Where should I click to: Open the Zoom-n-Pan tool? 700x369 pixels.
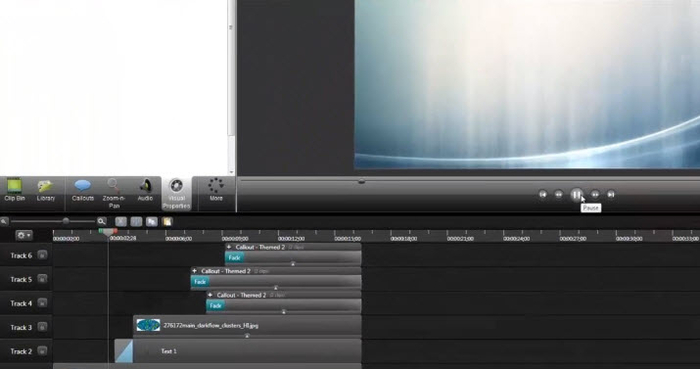[113, 193]
